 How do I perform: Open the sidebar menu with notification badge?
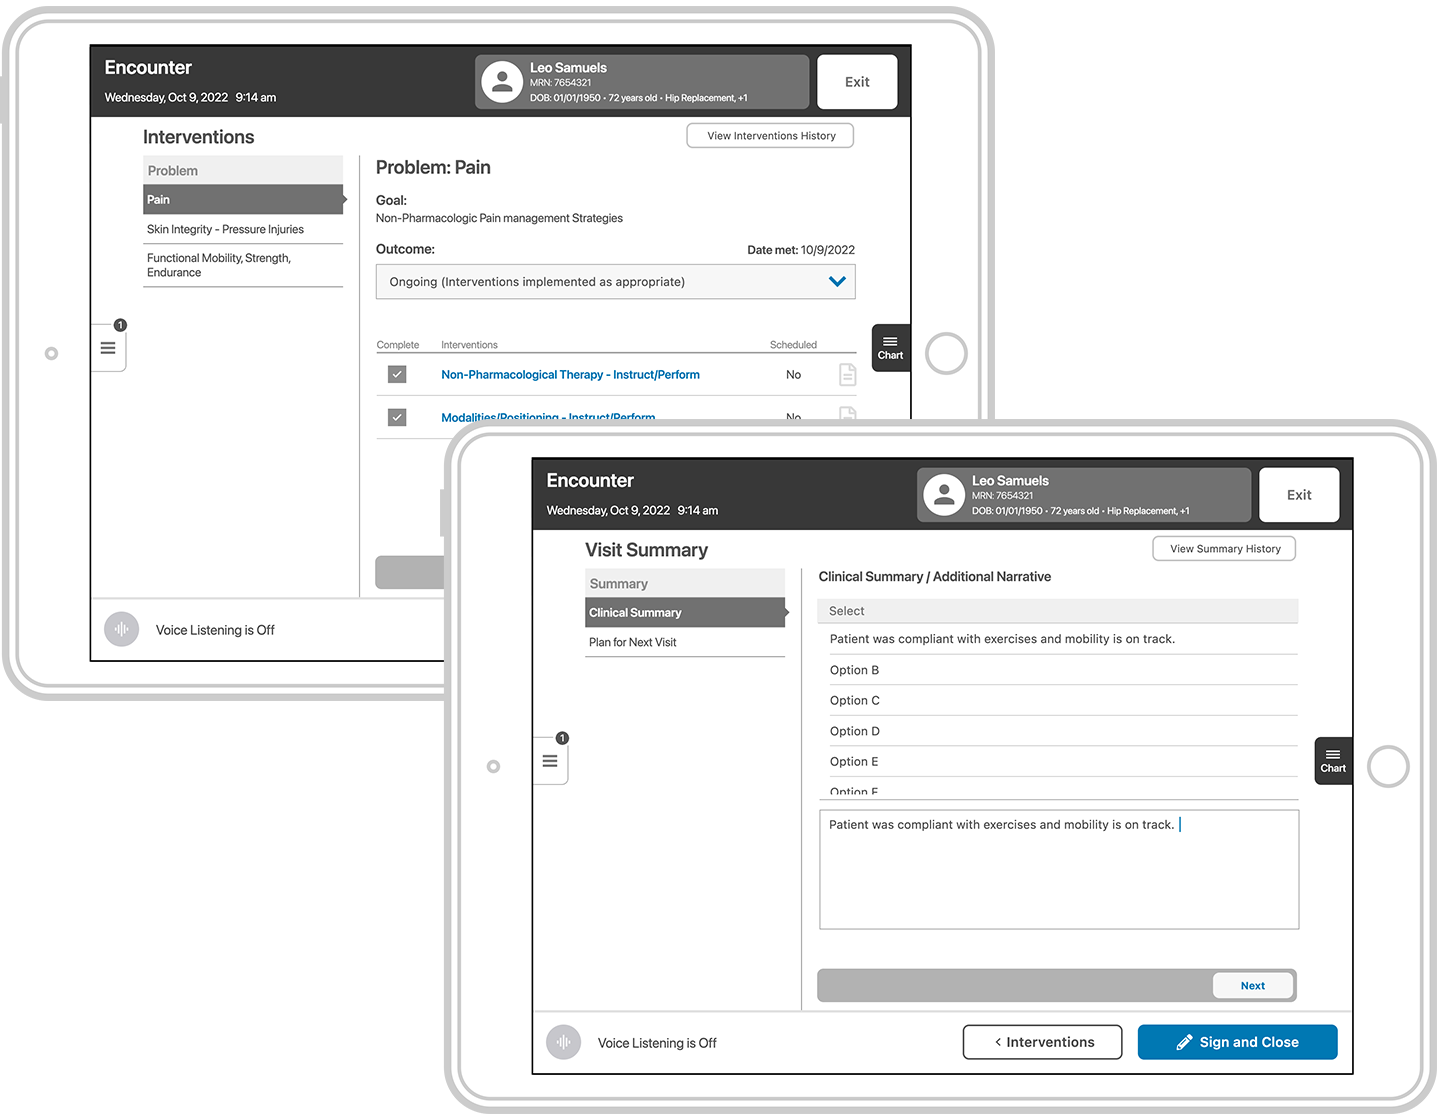click(x=550, y=760)
